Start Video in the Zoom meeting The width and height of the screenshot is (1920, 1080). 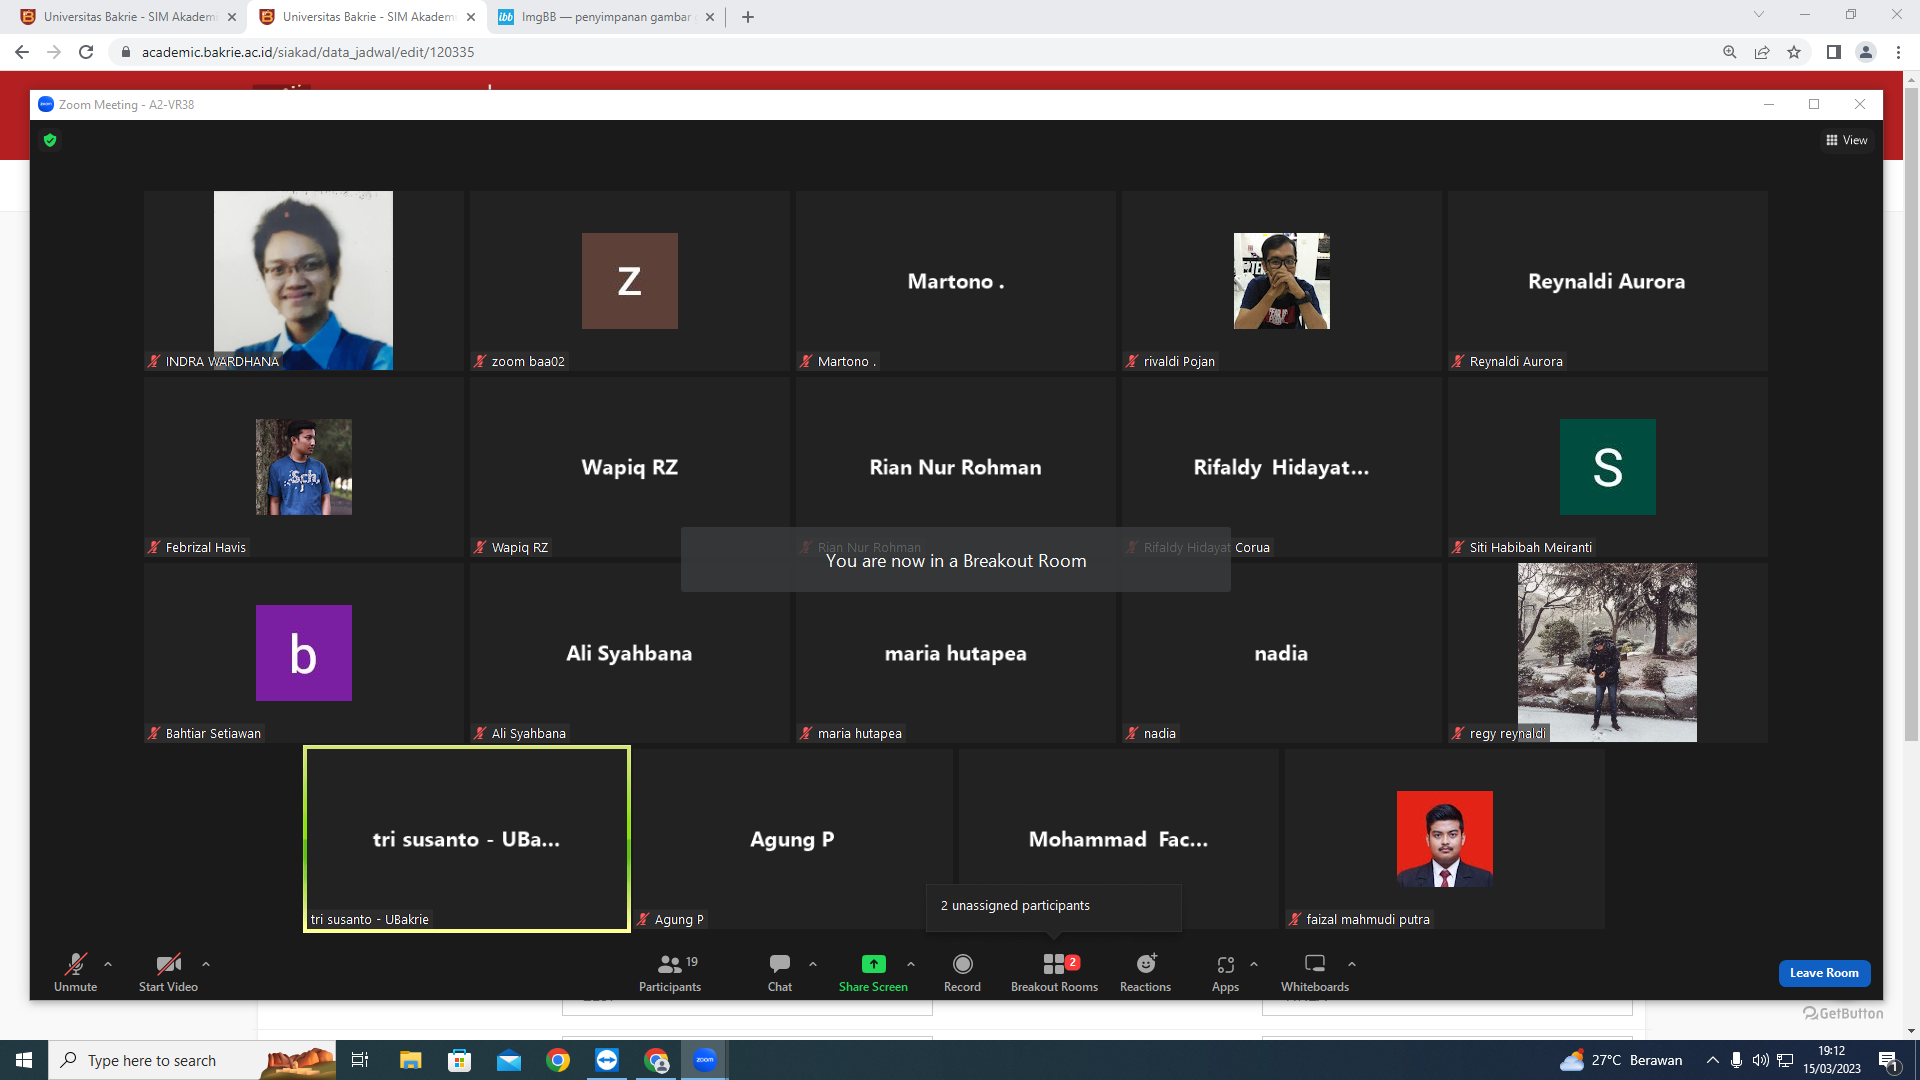(x=168, y=972)
